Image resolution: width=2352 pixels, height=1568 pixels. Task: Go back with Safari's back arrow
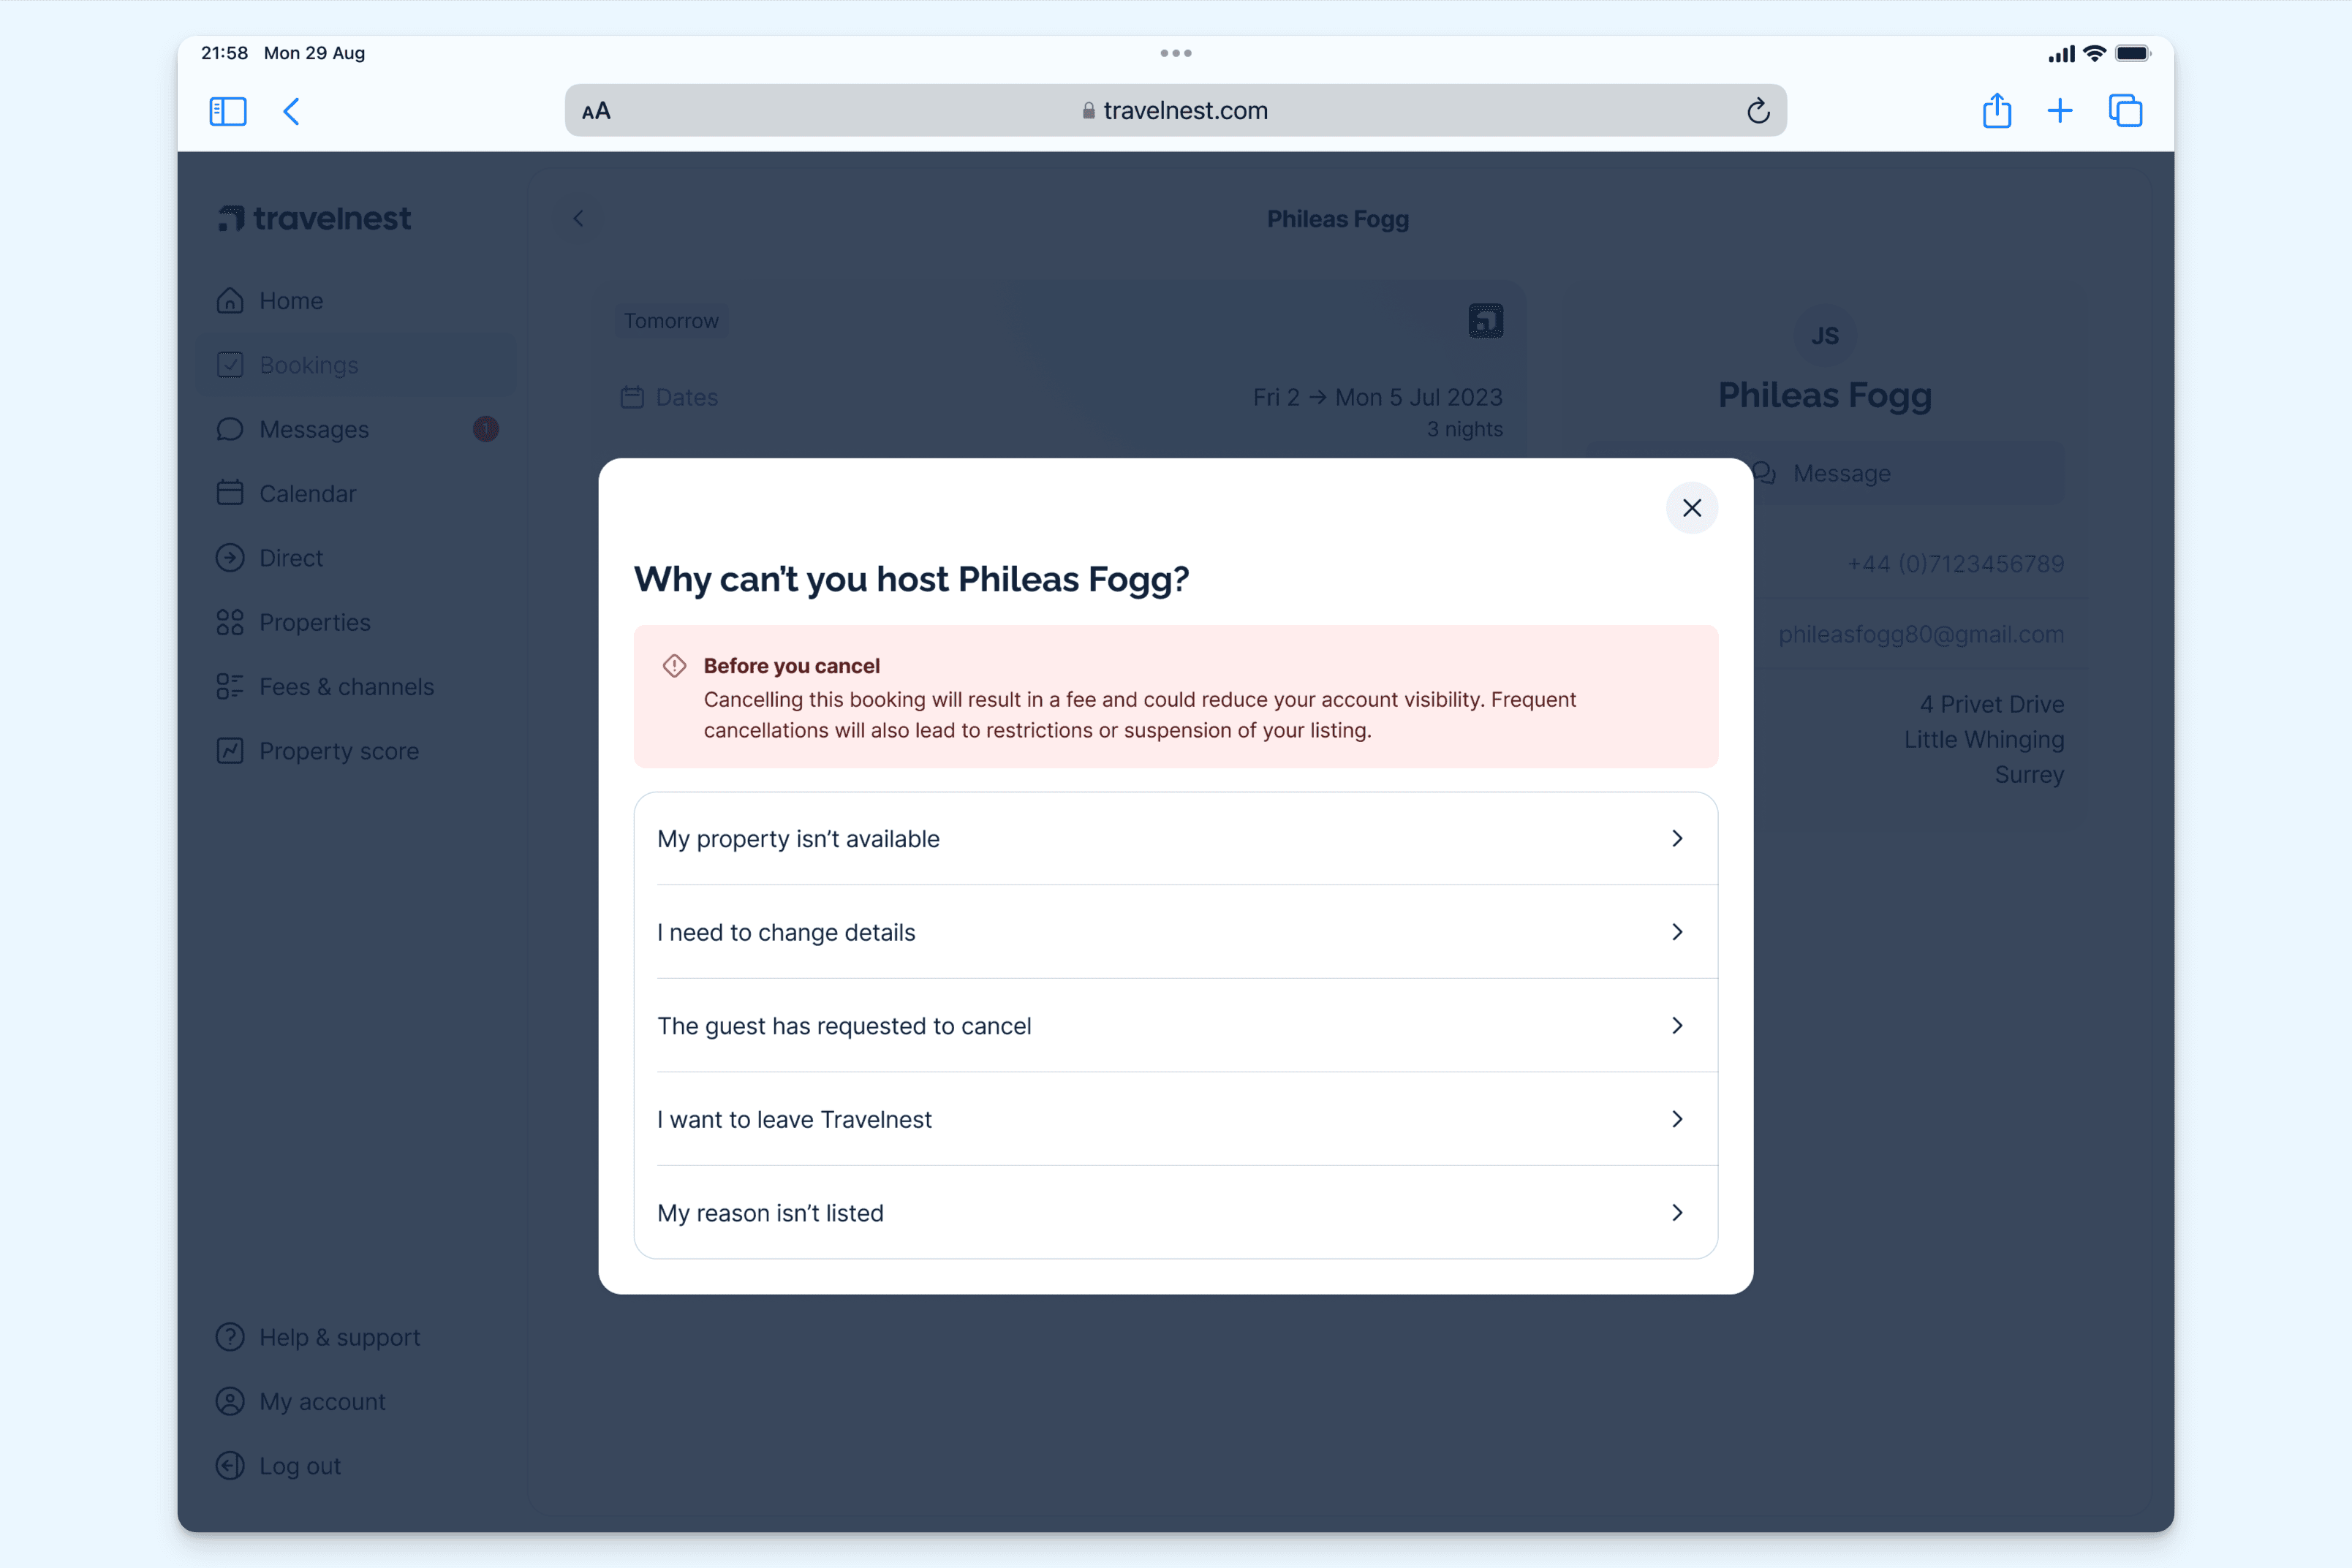pos(291,111)
